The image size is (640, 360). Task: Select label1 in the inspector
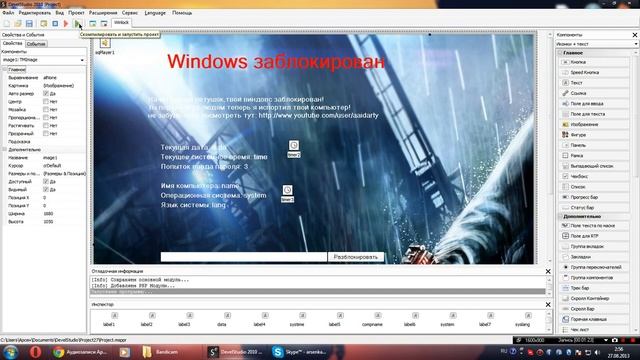[109, 320]
